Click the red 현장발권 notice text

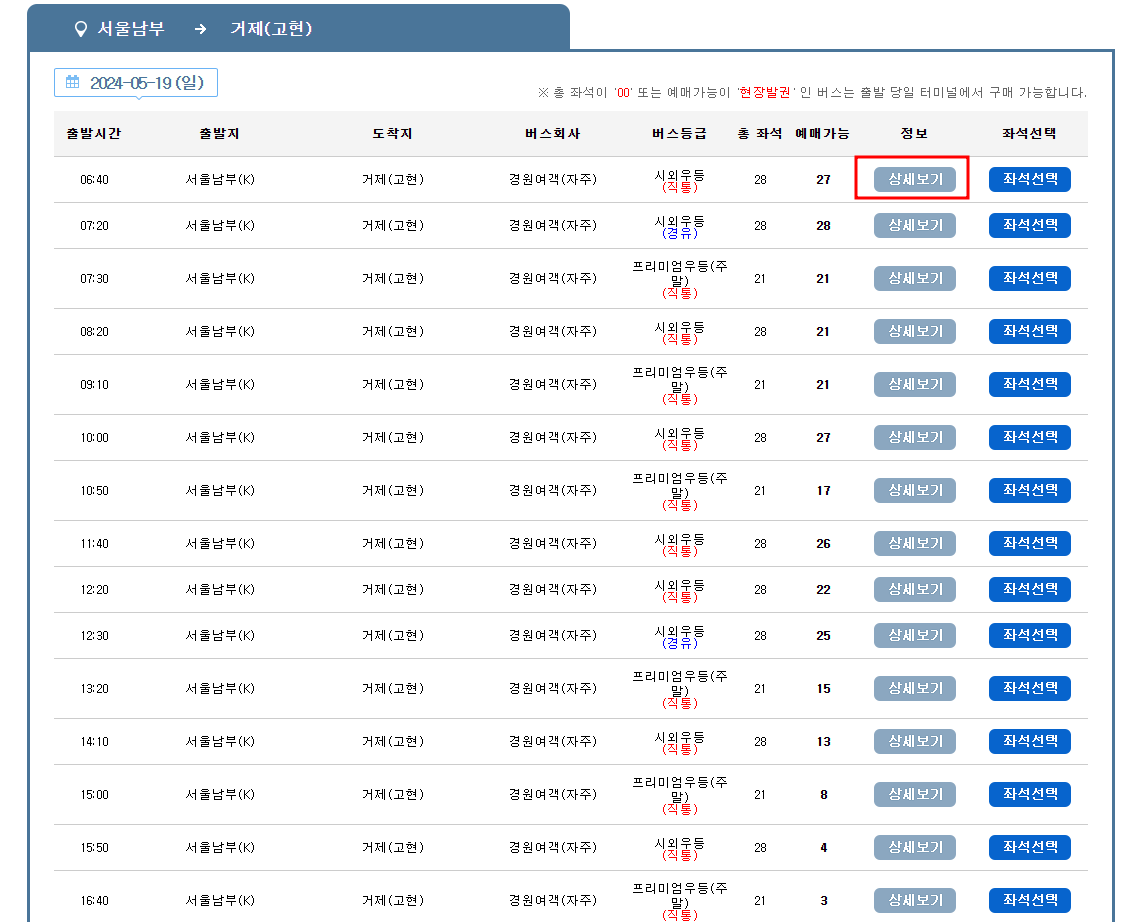(x=764, y=92)
